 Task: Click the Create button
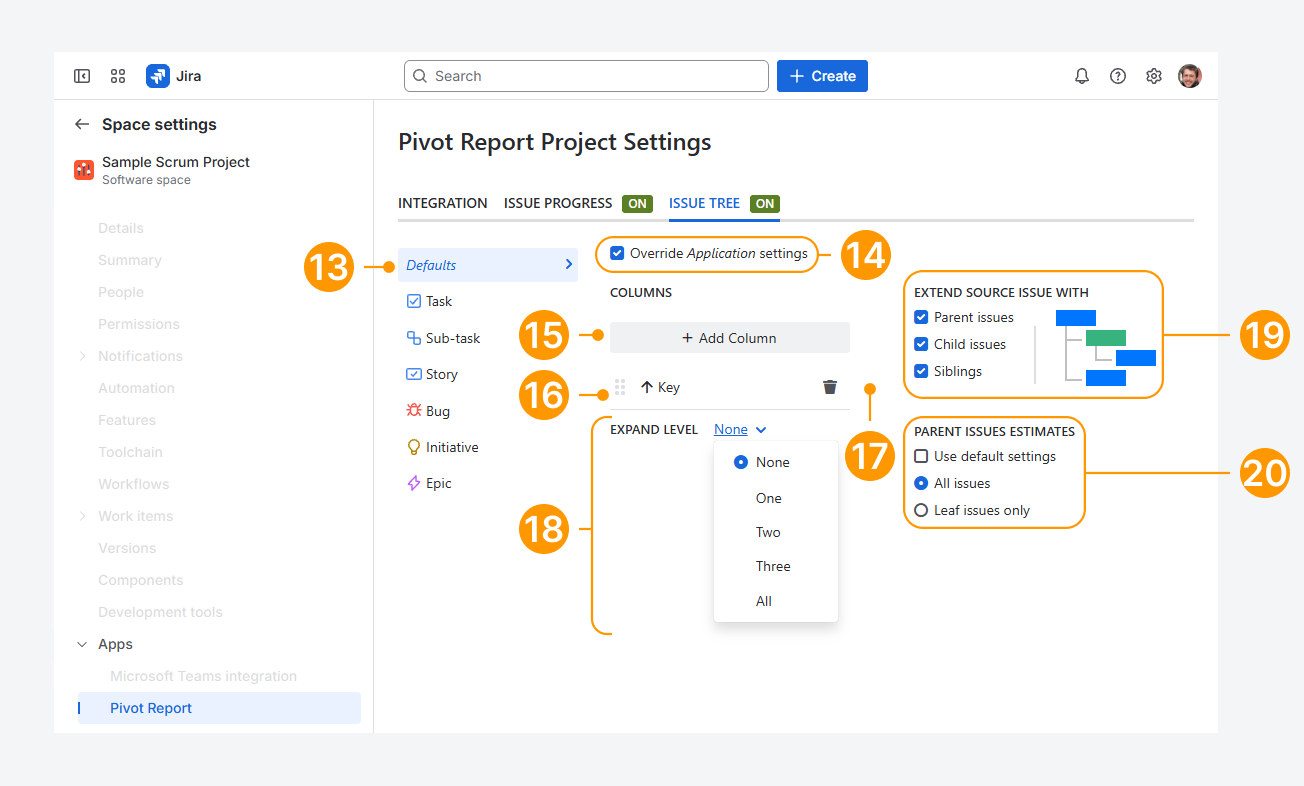822,76
